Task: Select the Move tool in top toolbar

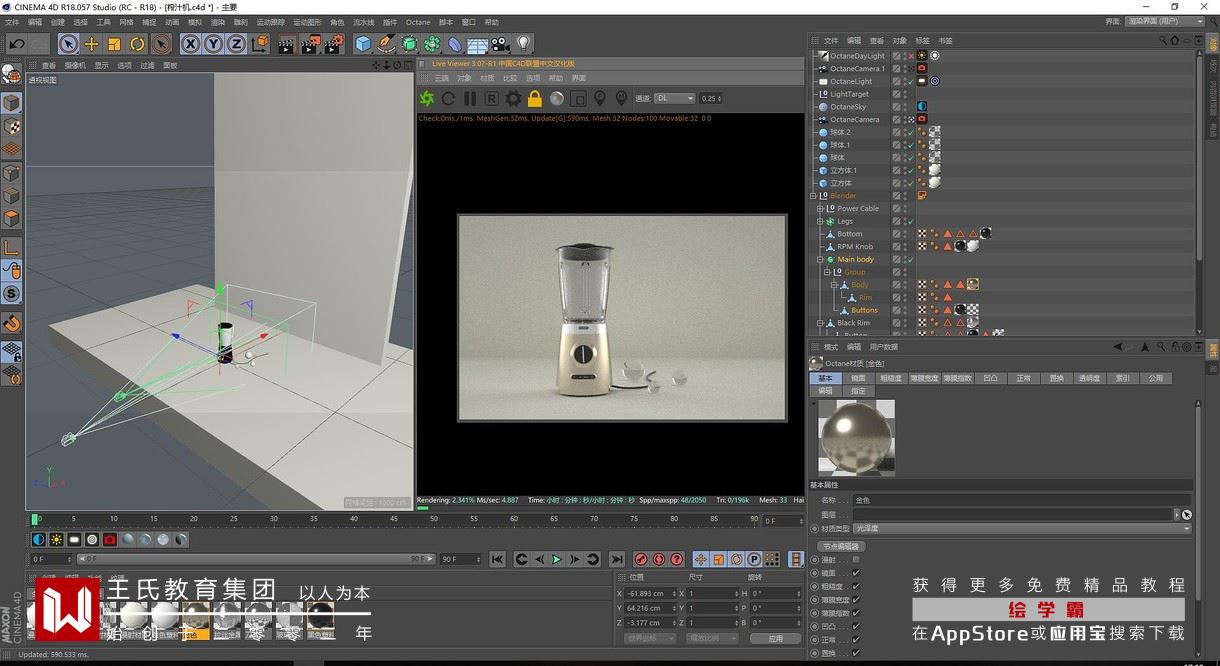Action: [x=91, y=44]
